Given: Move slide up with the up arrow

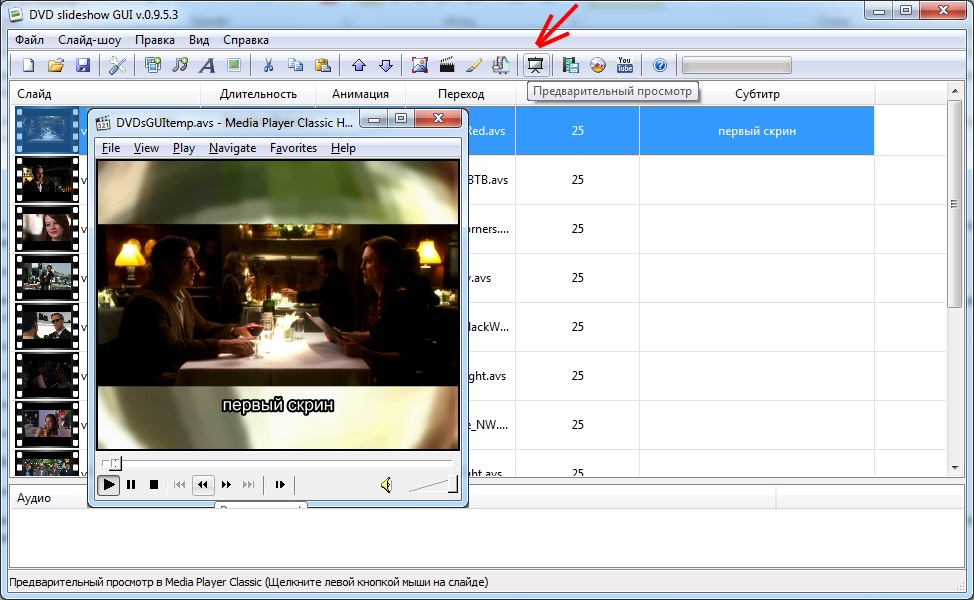Looking at the screenshot, I should (x=358, y=65).
